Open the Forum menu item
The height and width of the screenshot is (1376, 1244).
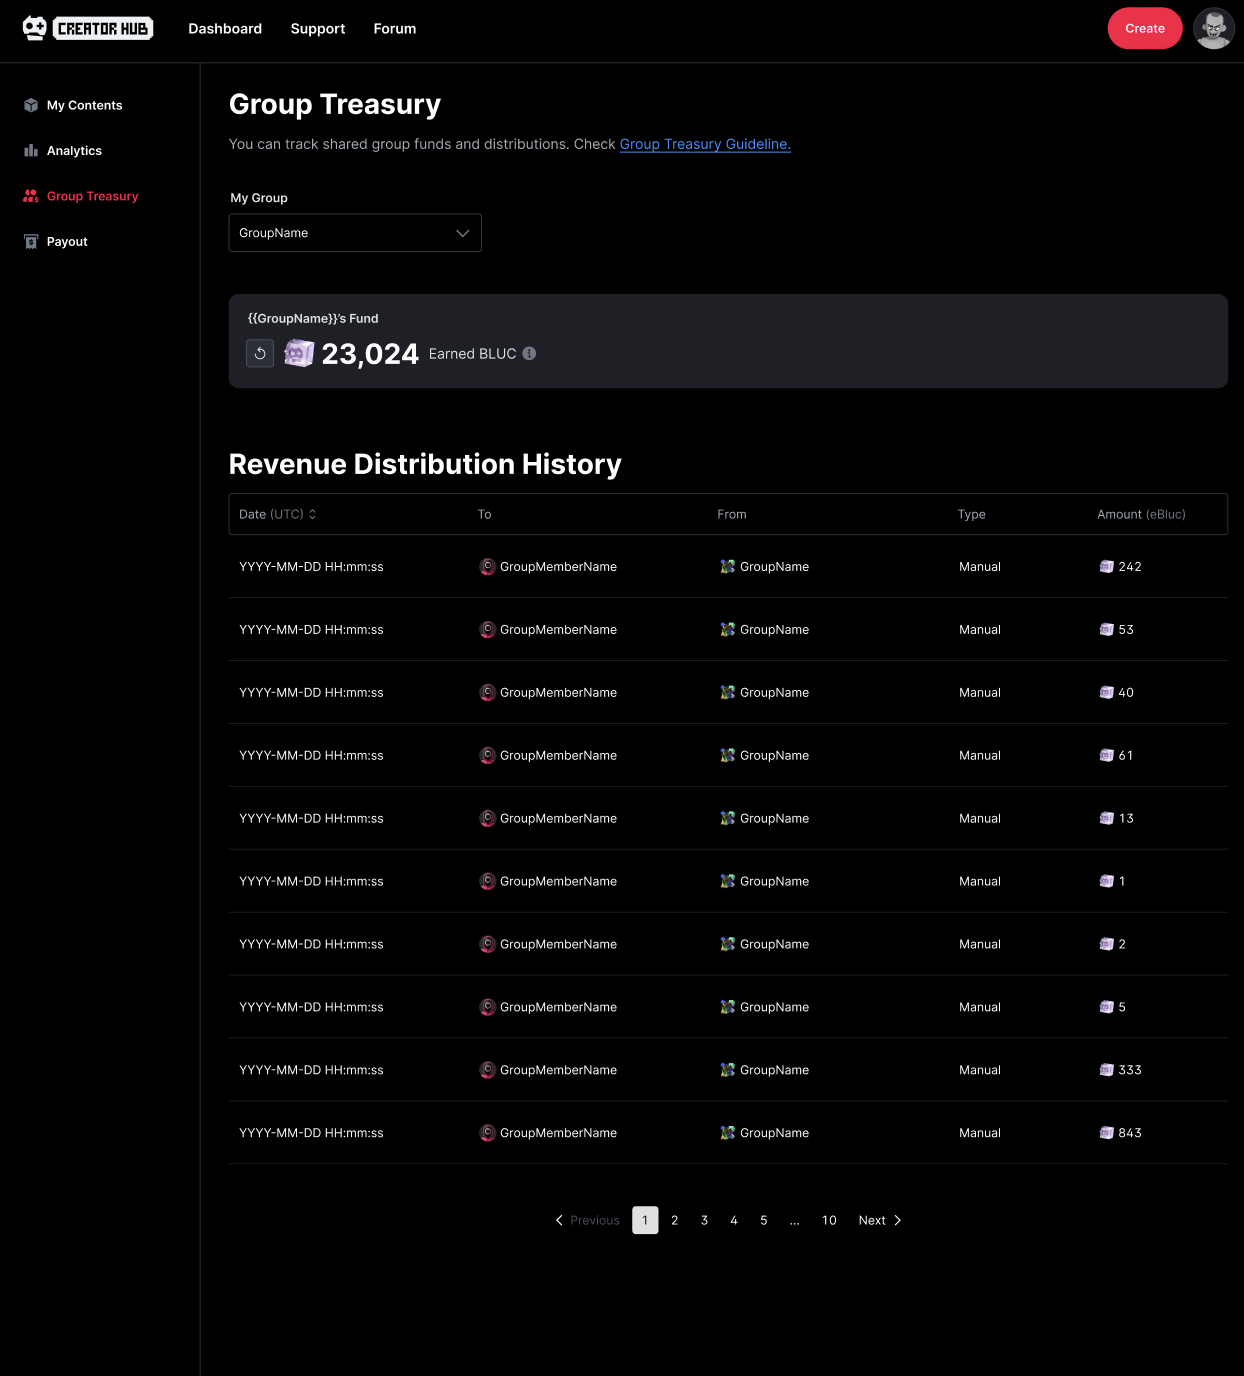(x=395, y=29)
